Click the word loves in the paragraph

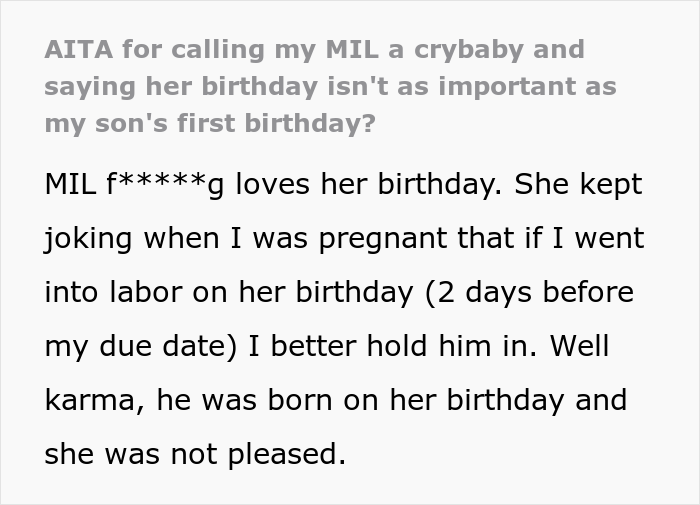271,185
